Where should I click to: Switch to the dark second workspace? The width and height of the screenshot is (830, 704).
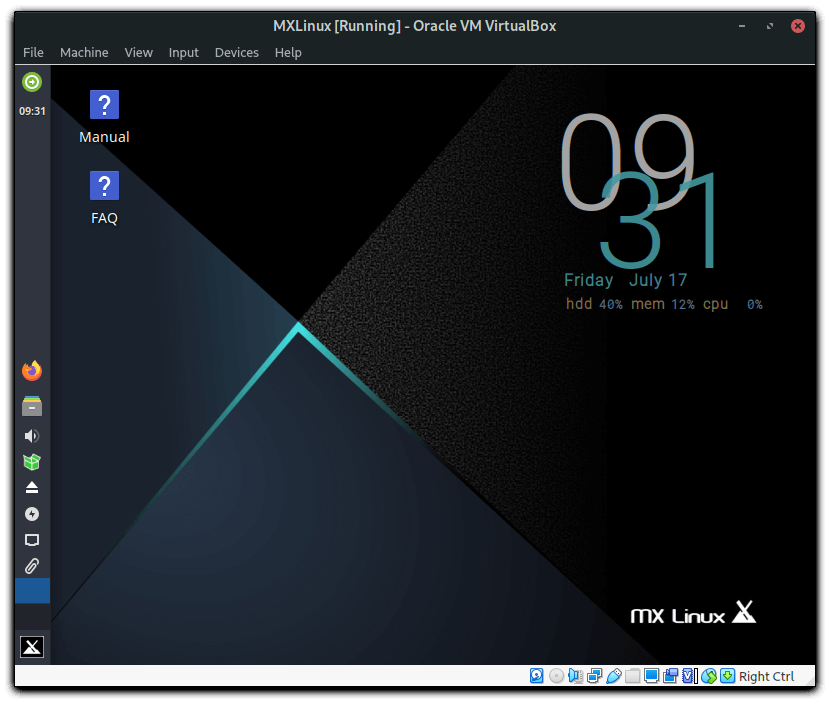32,615
